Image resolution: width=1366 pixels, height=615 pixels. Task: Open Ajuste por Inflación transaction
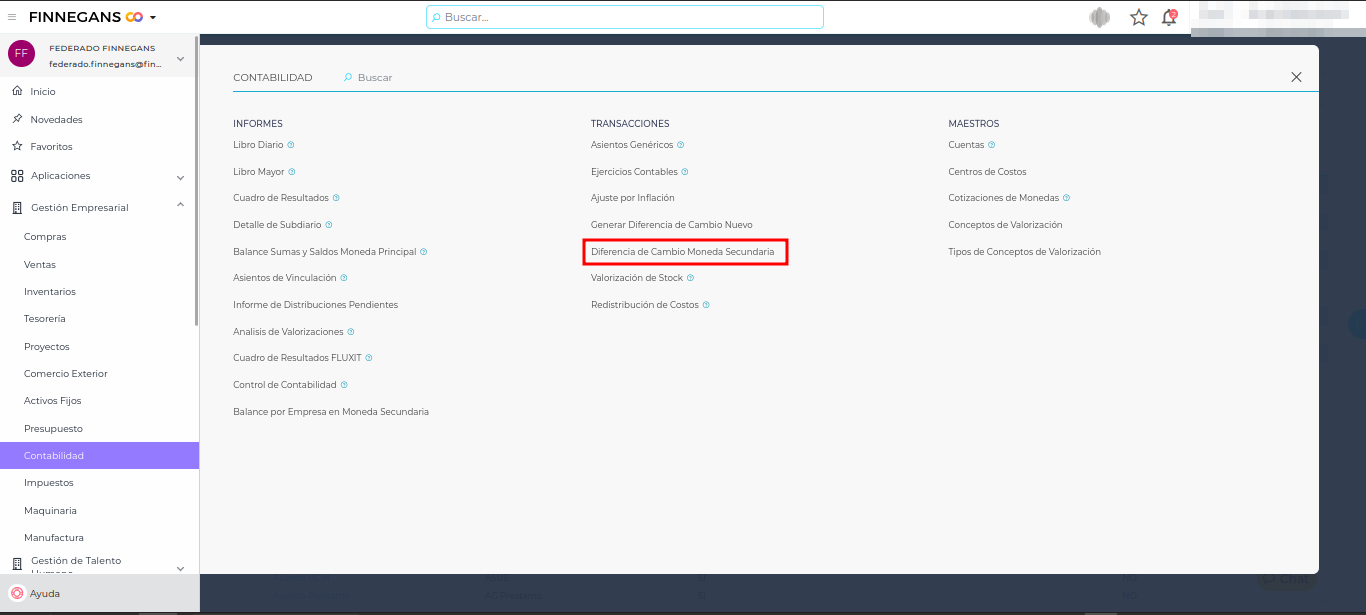pos(633,198)
